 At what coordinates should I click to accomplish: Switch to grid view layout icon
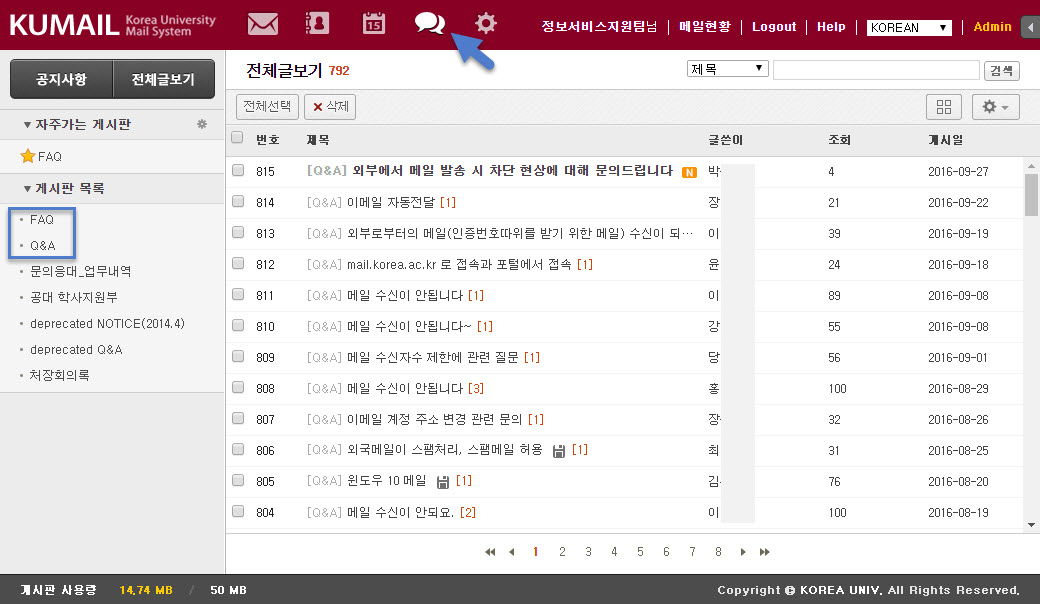[943, 106]
